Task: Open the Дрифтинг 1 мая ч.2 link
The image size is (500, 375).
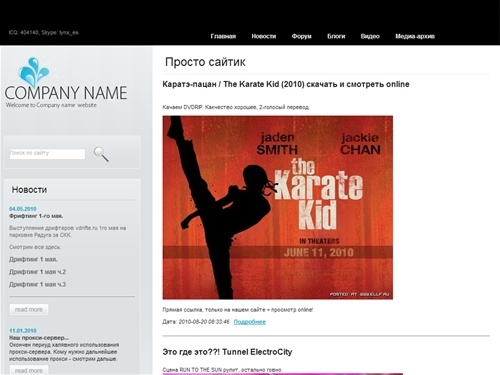Action: pyautogui.click(x=37, y=272)
